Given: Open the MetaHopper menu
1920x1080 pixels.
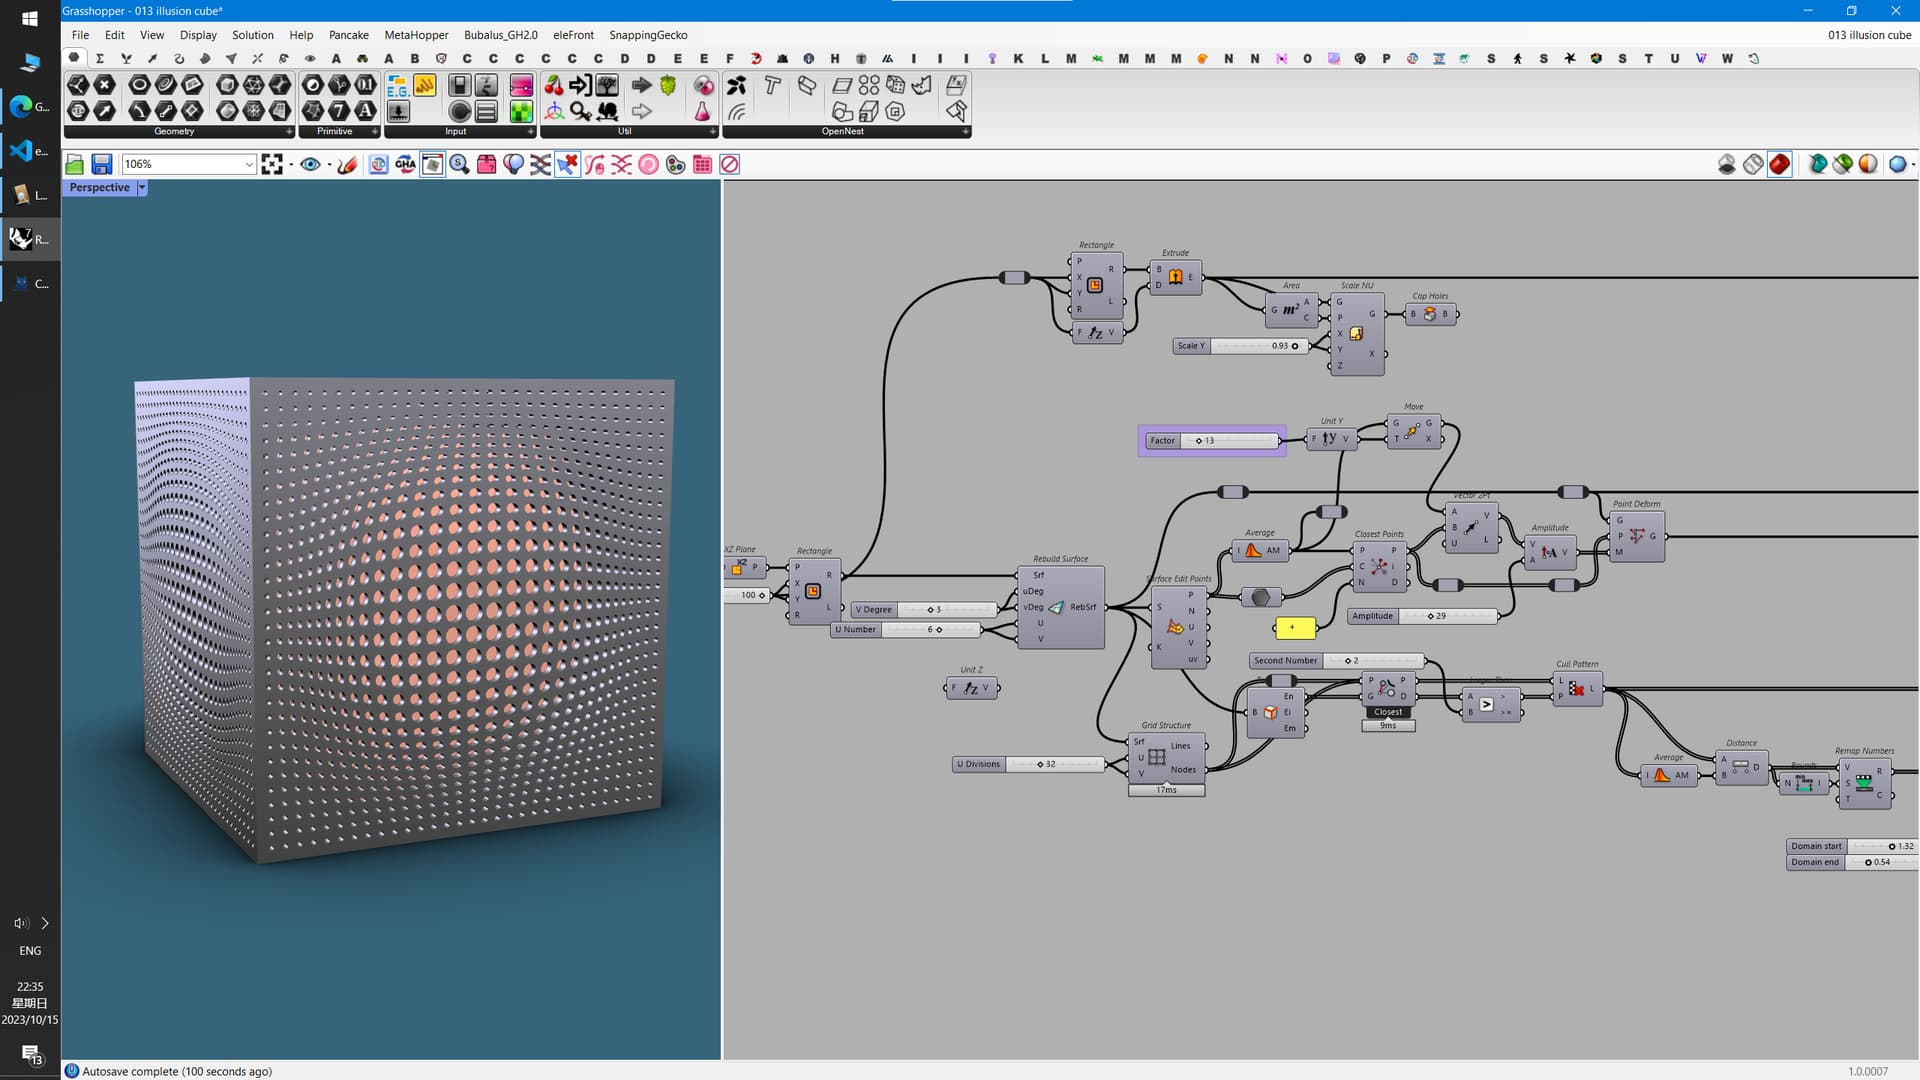Looking at the screenshot, I should click(x=416, y=35).
